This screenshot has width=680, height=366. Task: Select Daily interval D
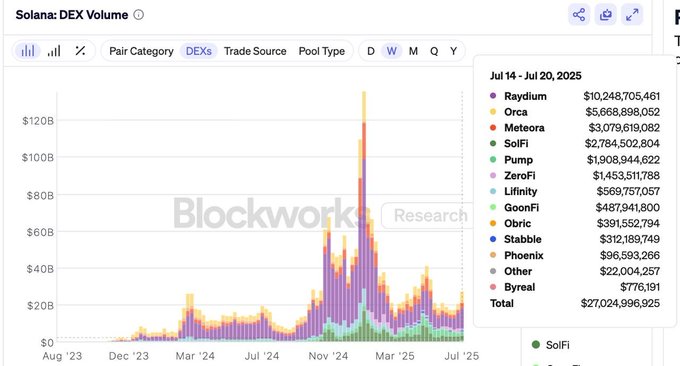point(371,51)
